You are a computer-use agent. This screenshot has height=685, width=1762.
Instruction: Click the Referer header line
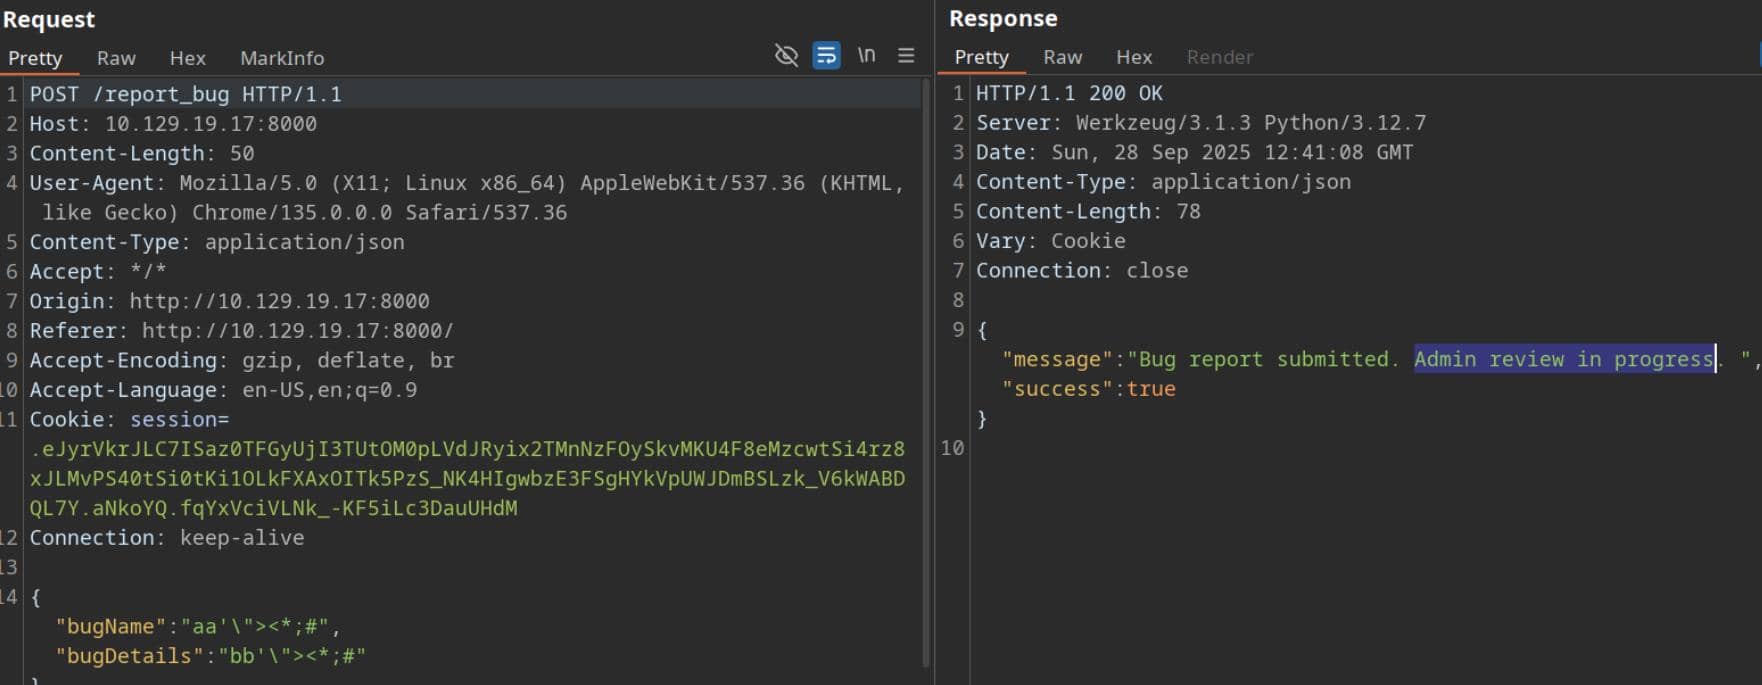point(241,330)
